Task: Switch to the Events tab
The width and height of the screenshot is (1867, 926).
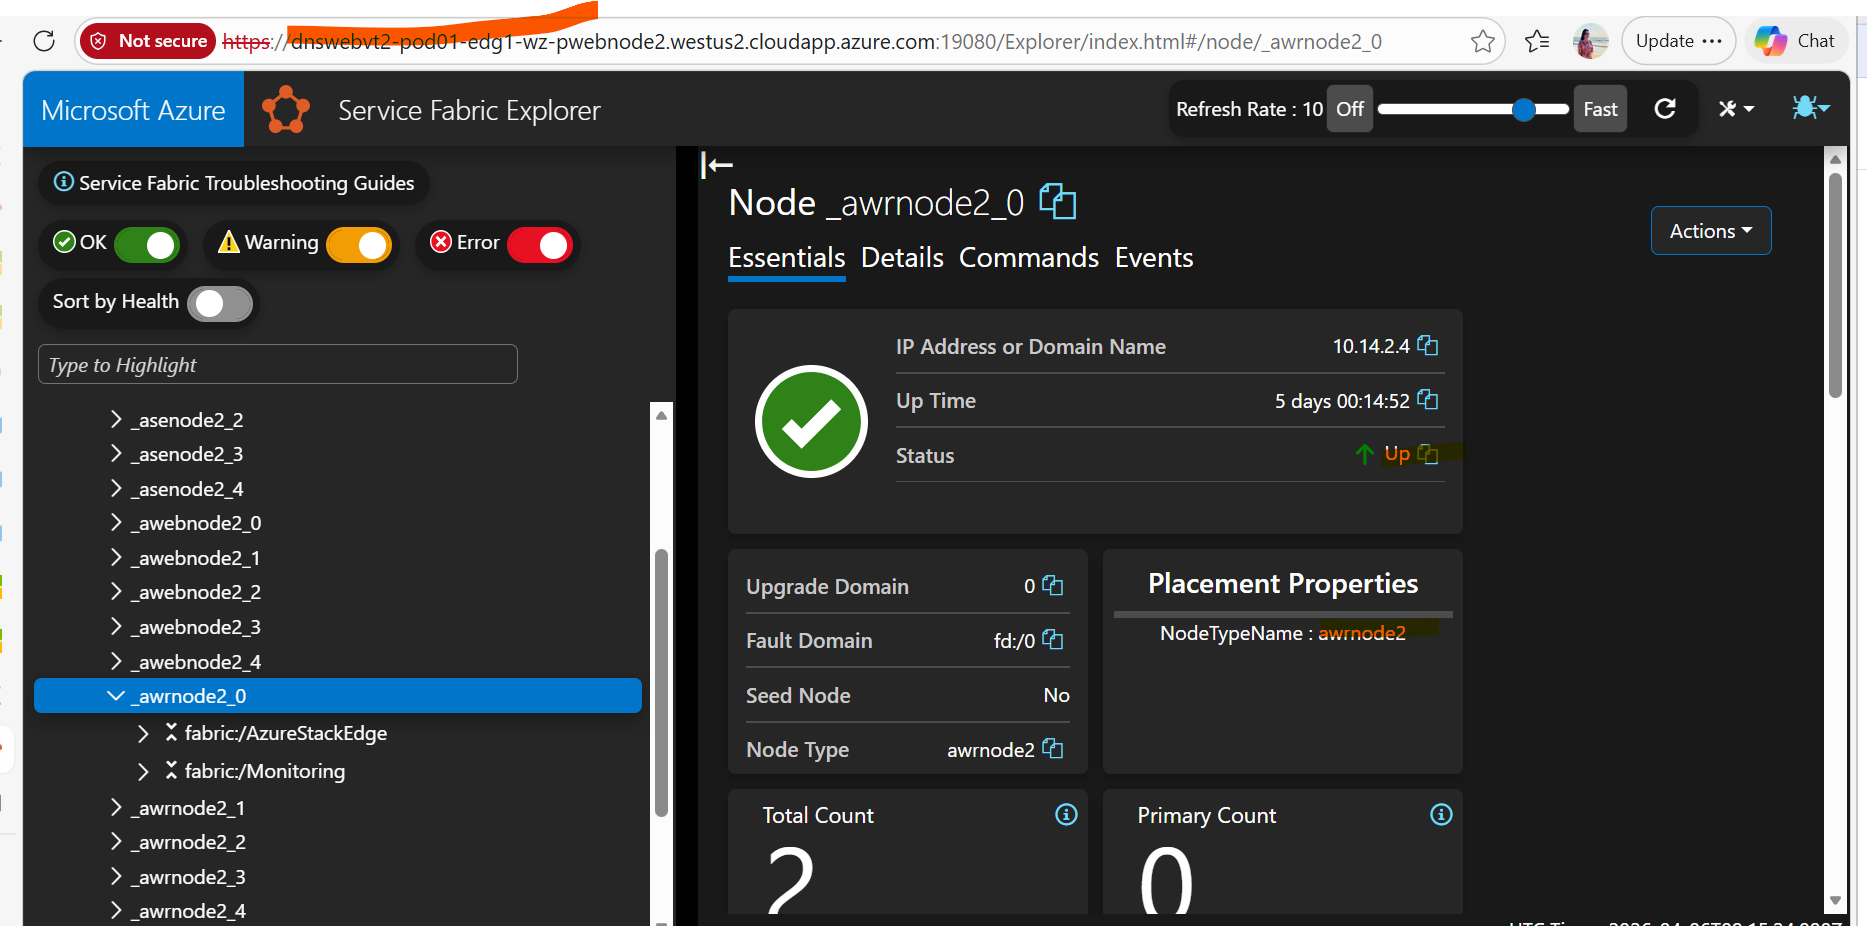Action: coord(1154,258)
